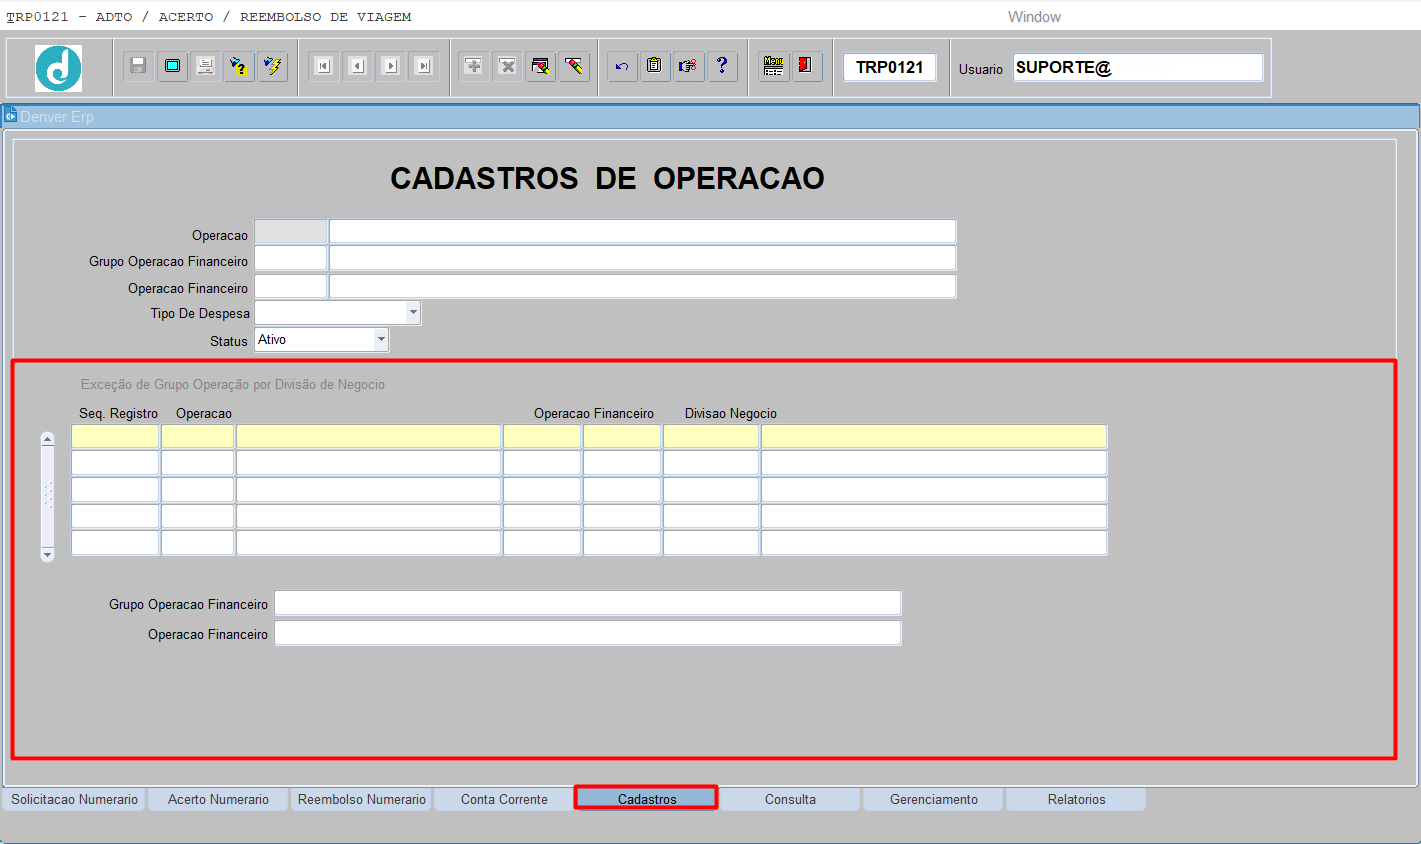
Task: Click the execute query lightning icon
Action: [x=272, y=66]
